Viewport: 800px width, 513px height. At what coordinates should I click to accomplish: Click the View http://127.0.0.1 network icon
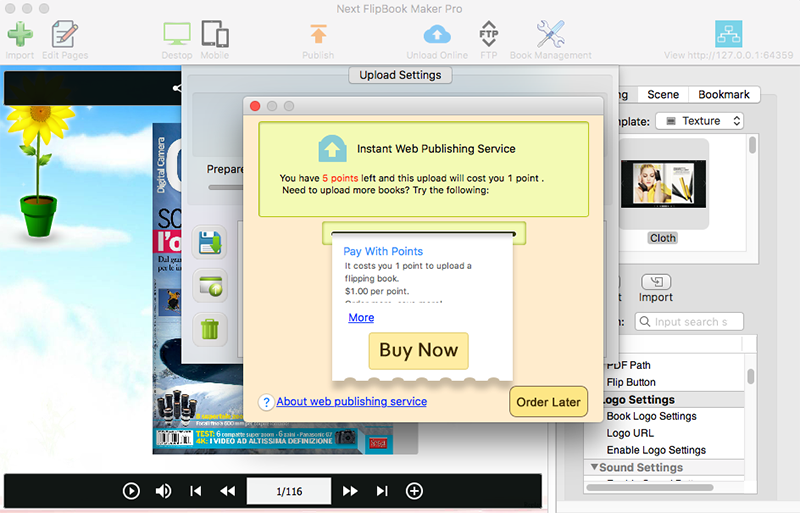(729, 34)
